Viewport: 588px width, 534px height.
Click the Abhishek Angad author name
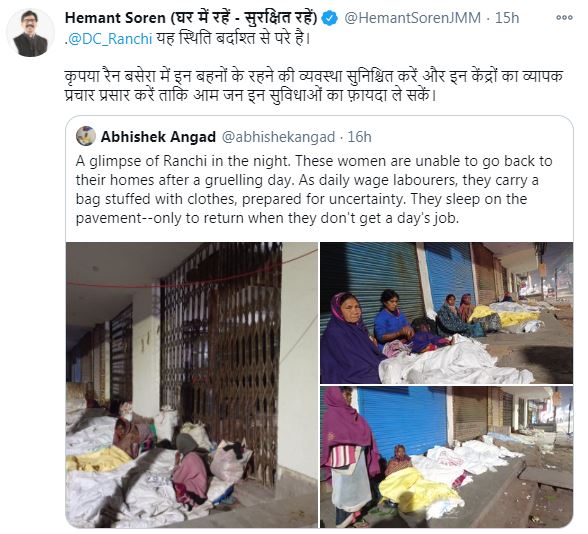(158, 137)
